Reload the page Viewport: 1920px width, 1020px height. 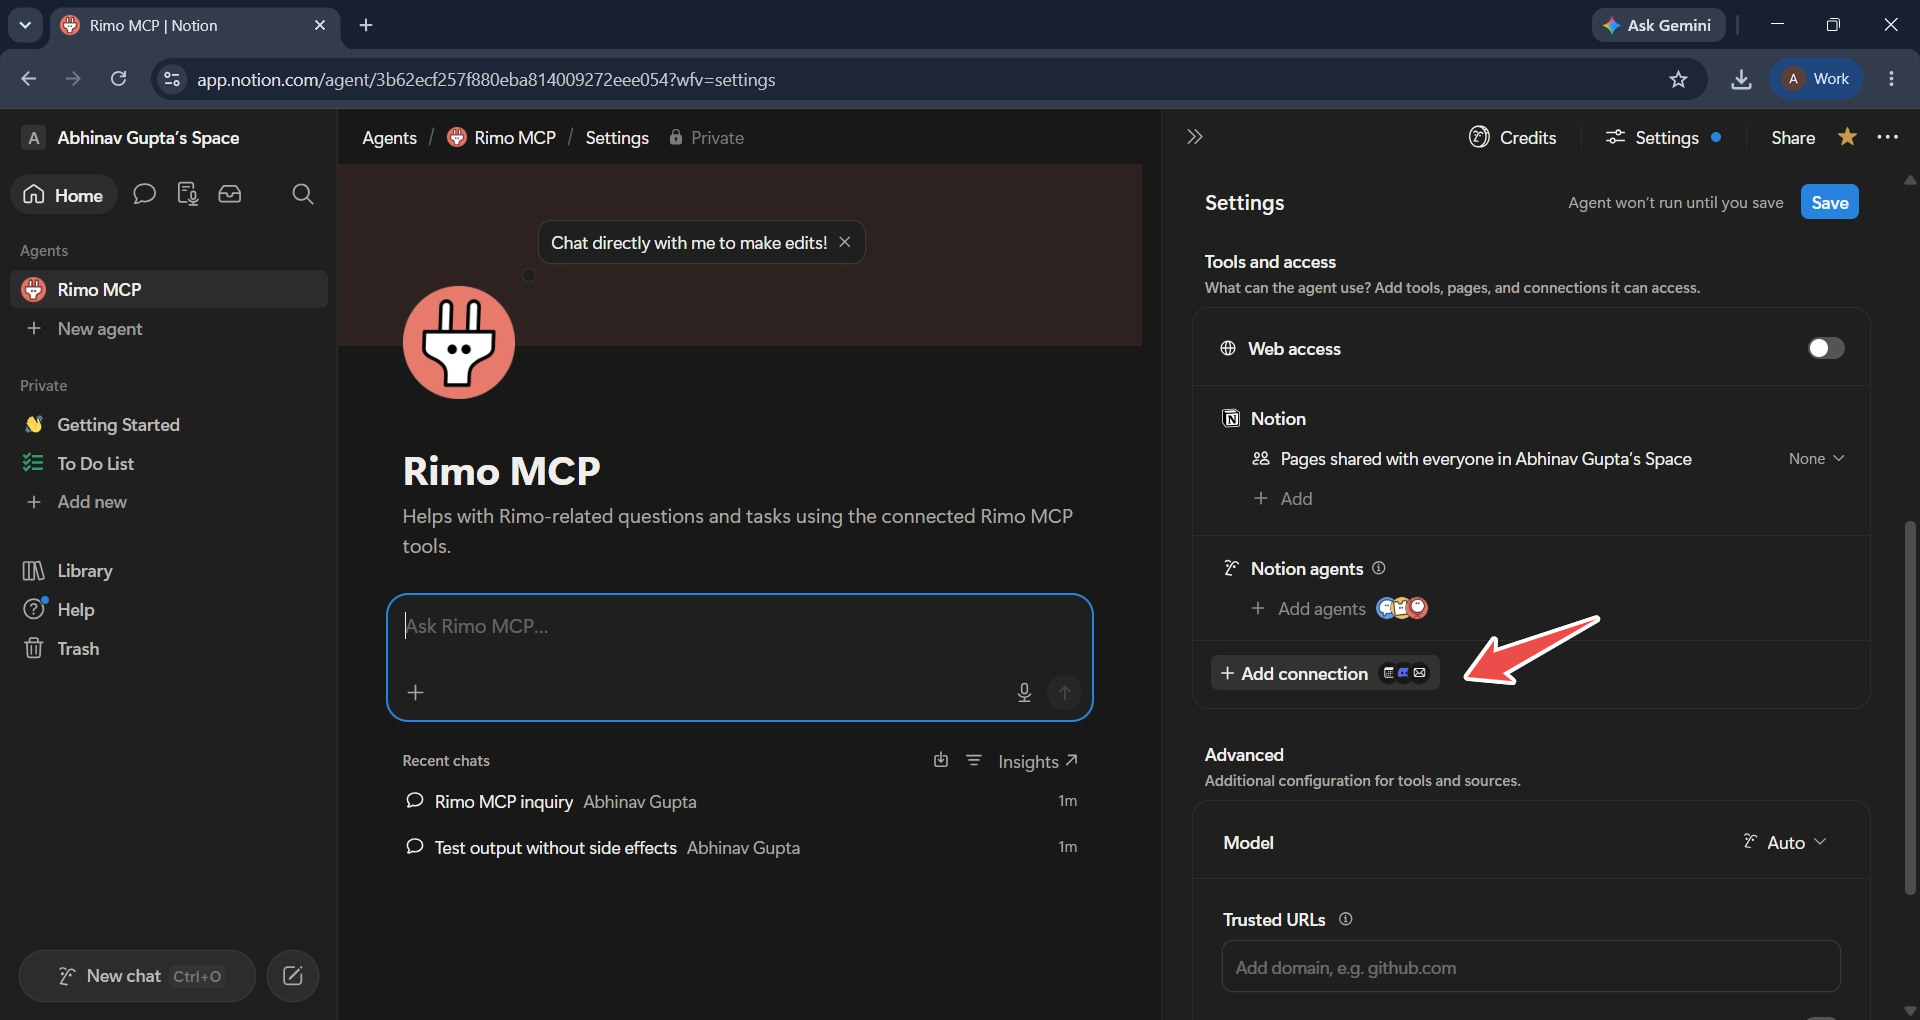tap(118, 79)
